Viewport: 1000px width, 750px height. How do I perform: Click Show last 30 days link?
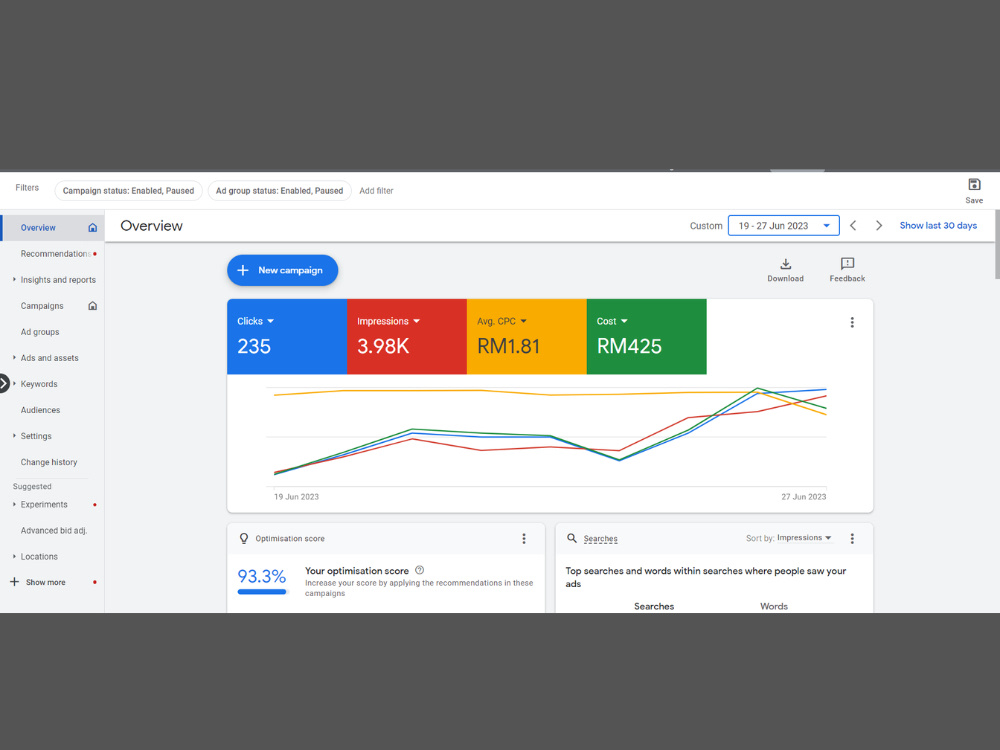click(938, 226)
